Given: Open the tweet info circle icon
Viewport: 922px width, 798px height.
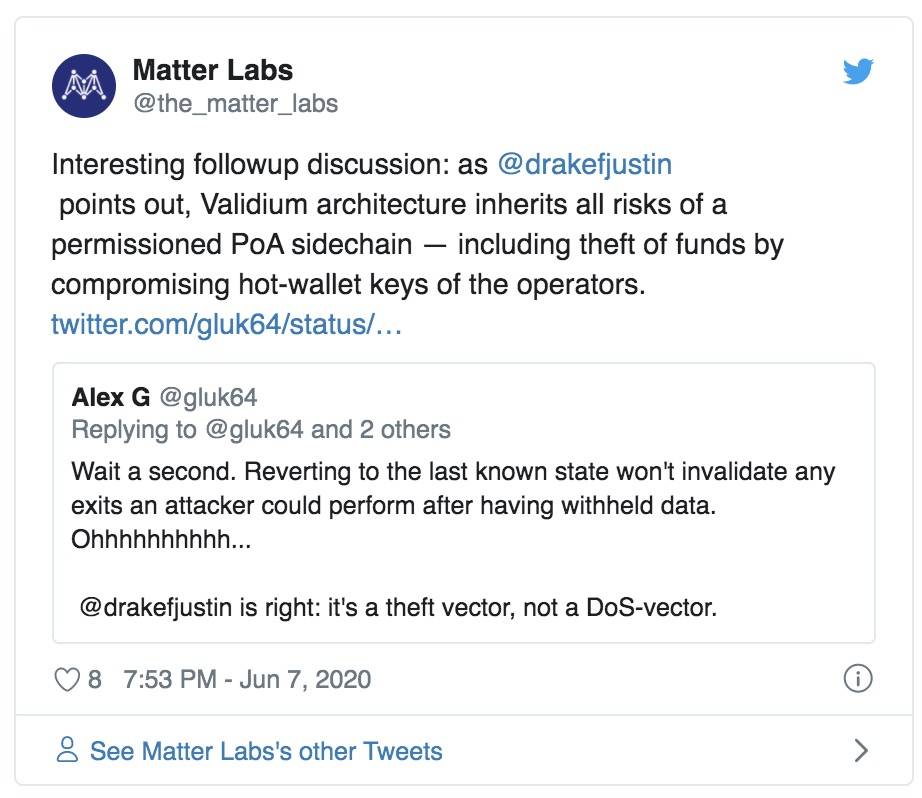Looking at the screenshot, I should (x=858, y=679).
